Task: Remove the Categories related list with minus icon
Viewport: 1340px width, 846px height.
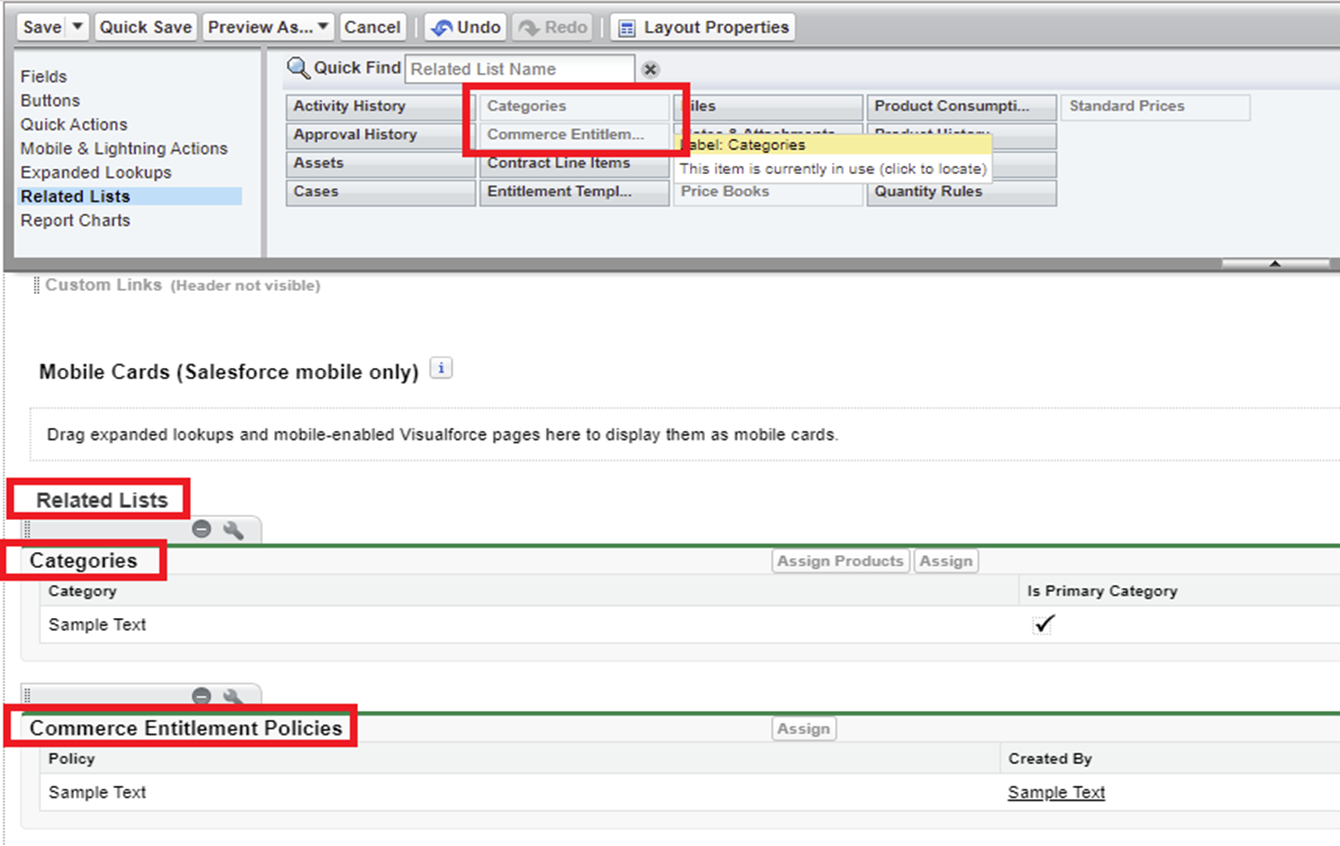Action: click(x=201, y=529)
